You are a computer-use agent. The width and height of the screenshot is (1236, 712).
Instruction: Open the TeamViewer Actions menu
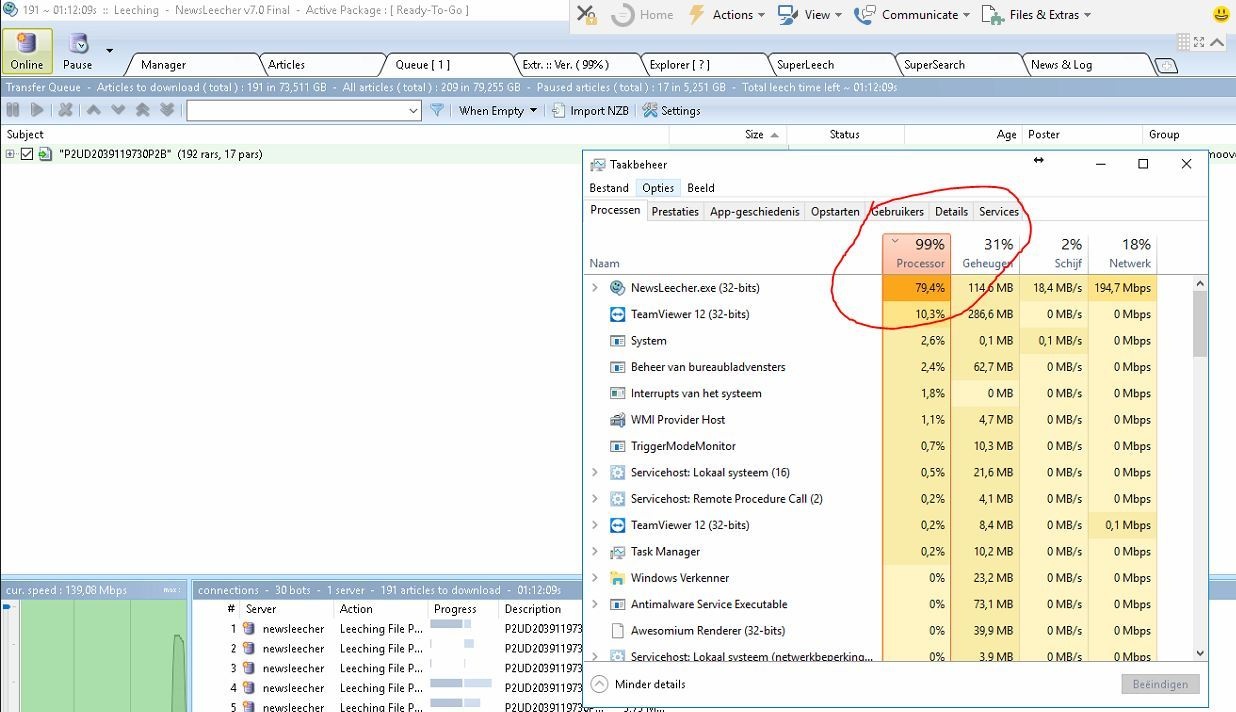point(726,15)
